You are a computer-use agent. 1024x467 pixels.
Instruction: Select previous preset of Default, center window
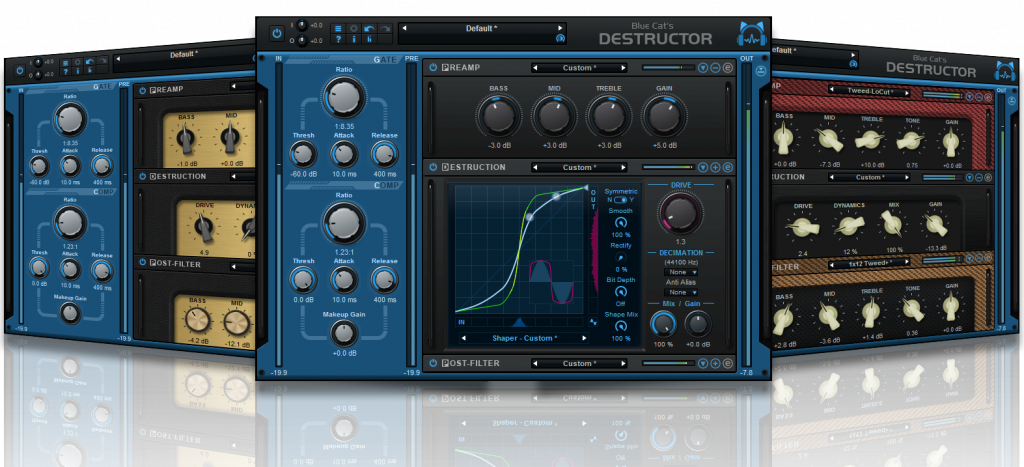click(x=404, y=28)
